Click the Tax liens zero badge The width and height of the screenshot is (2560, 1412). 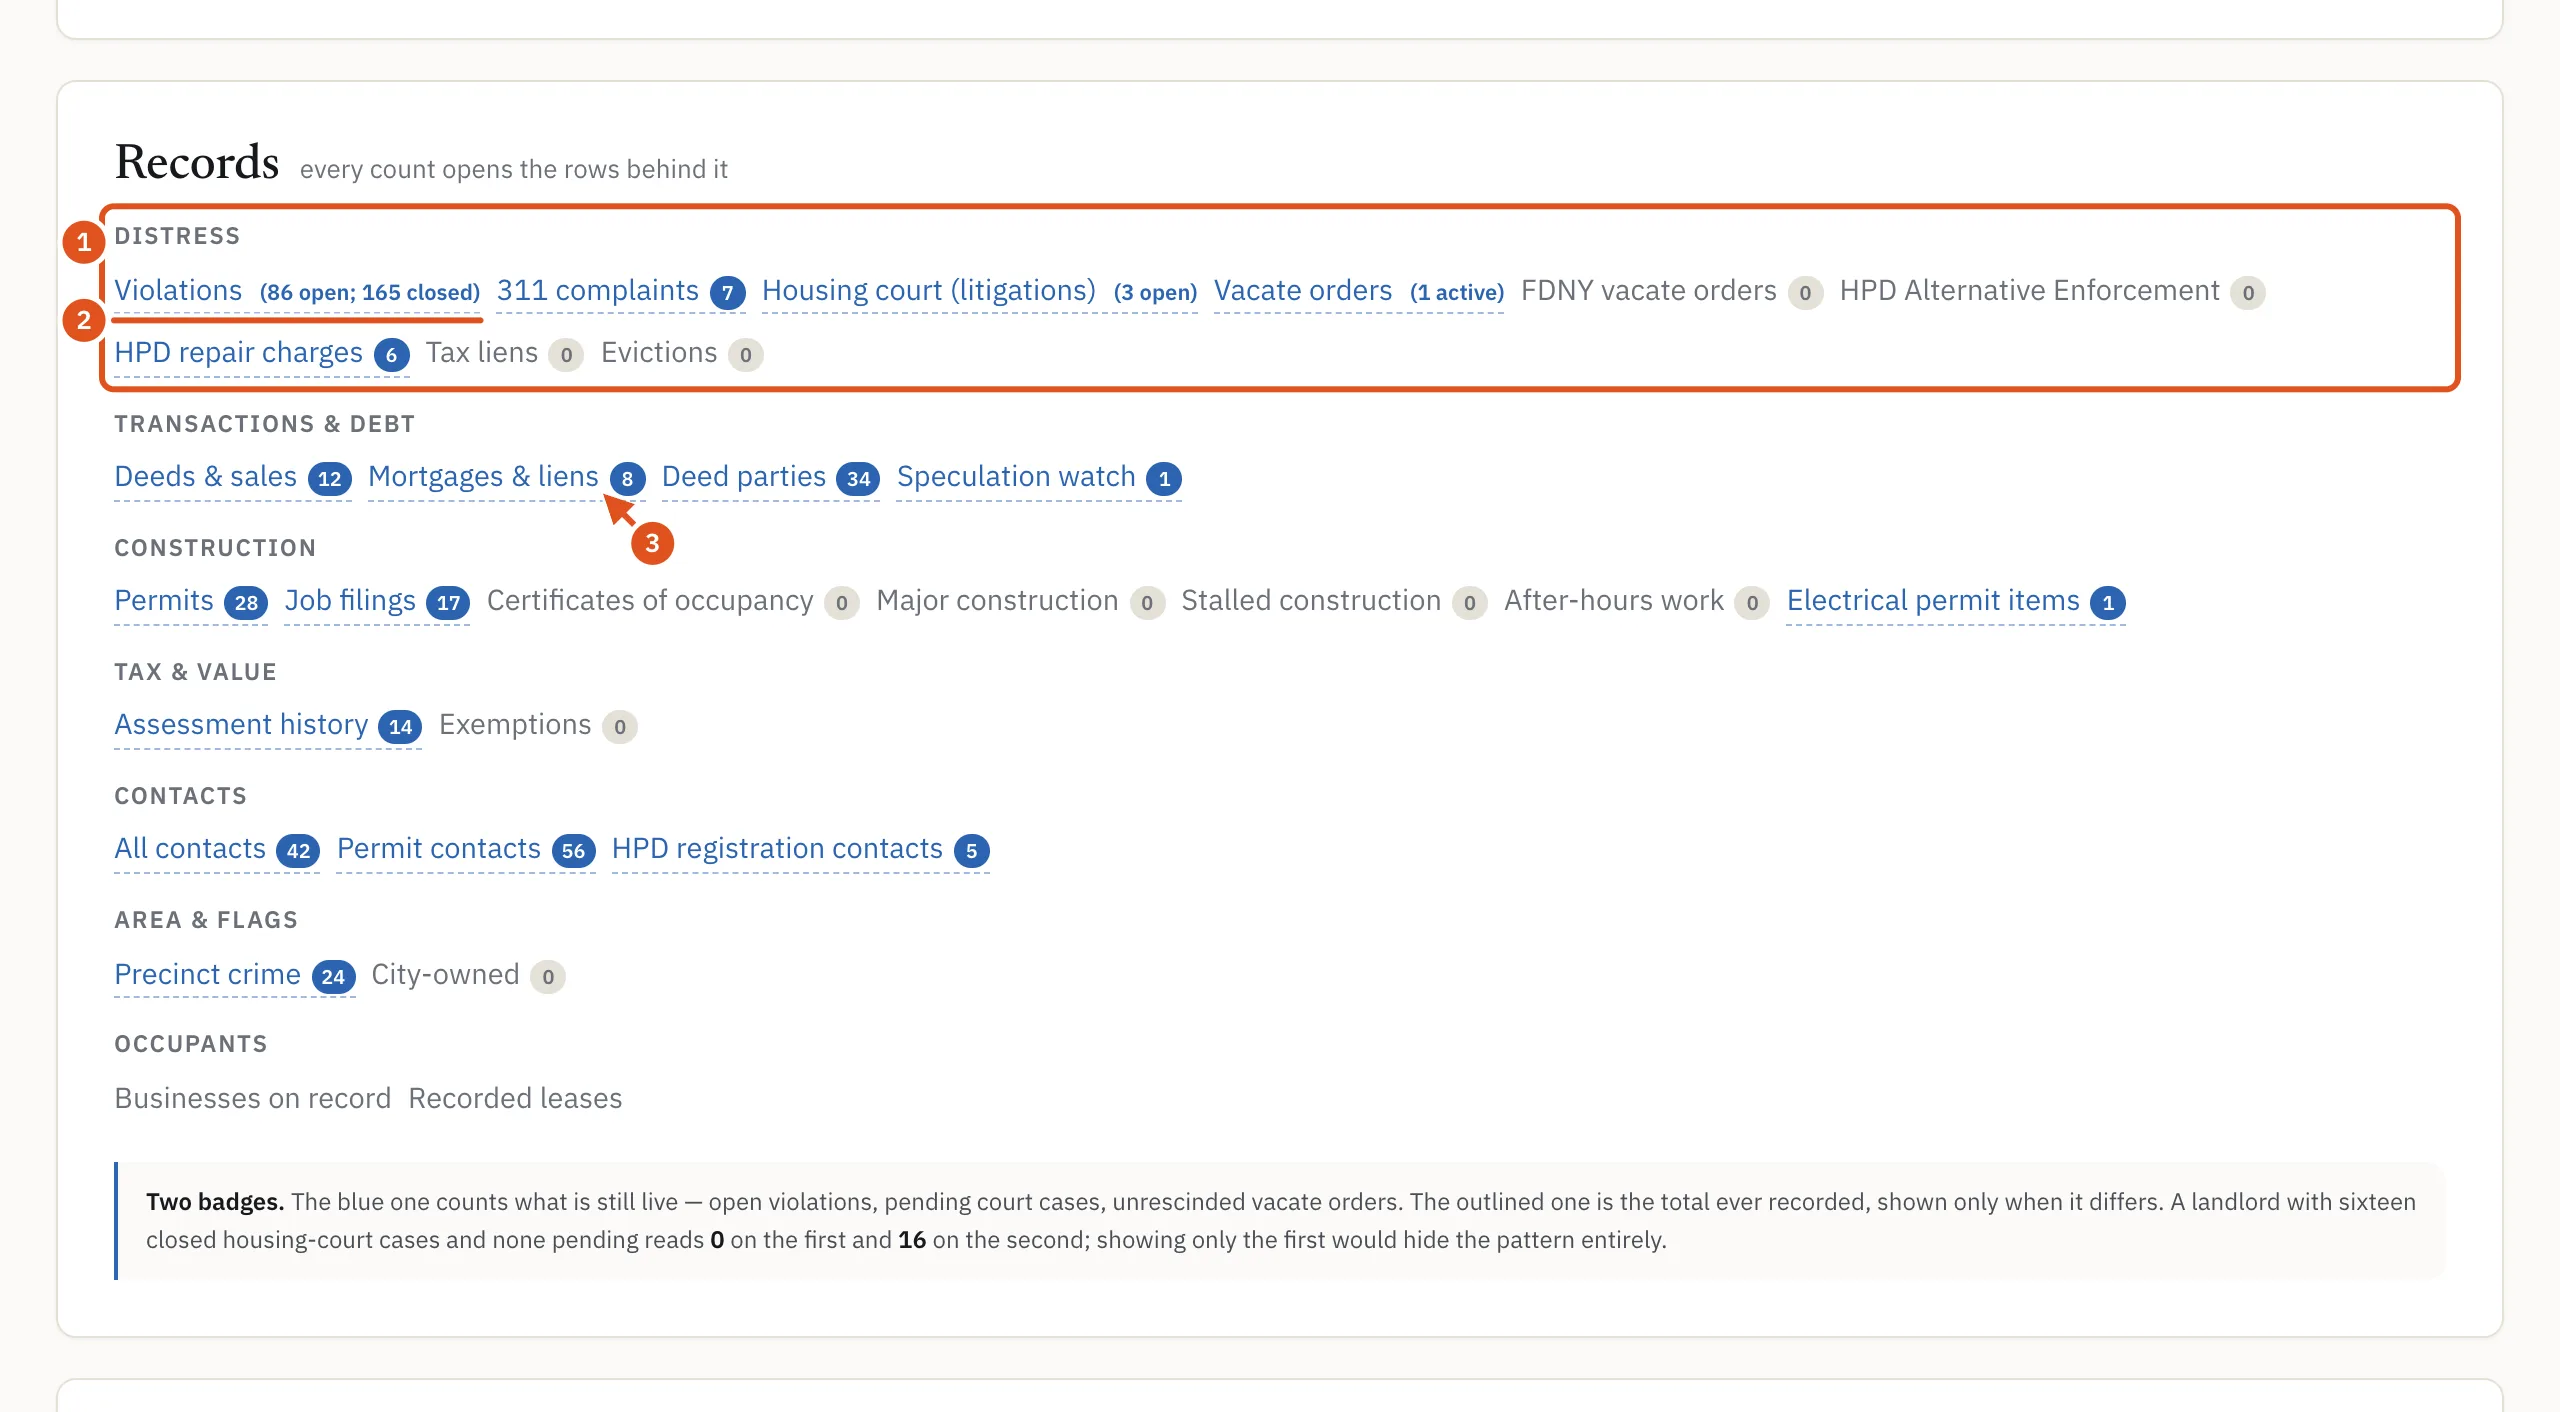(566, 355)
